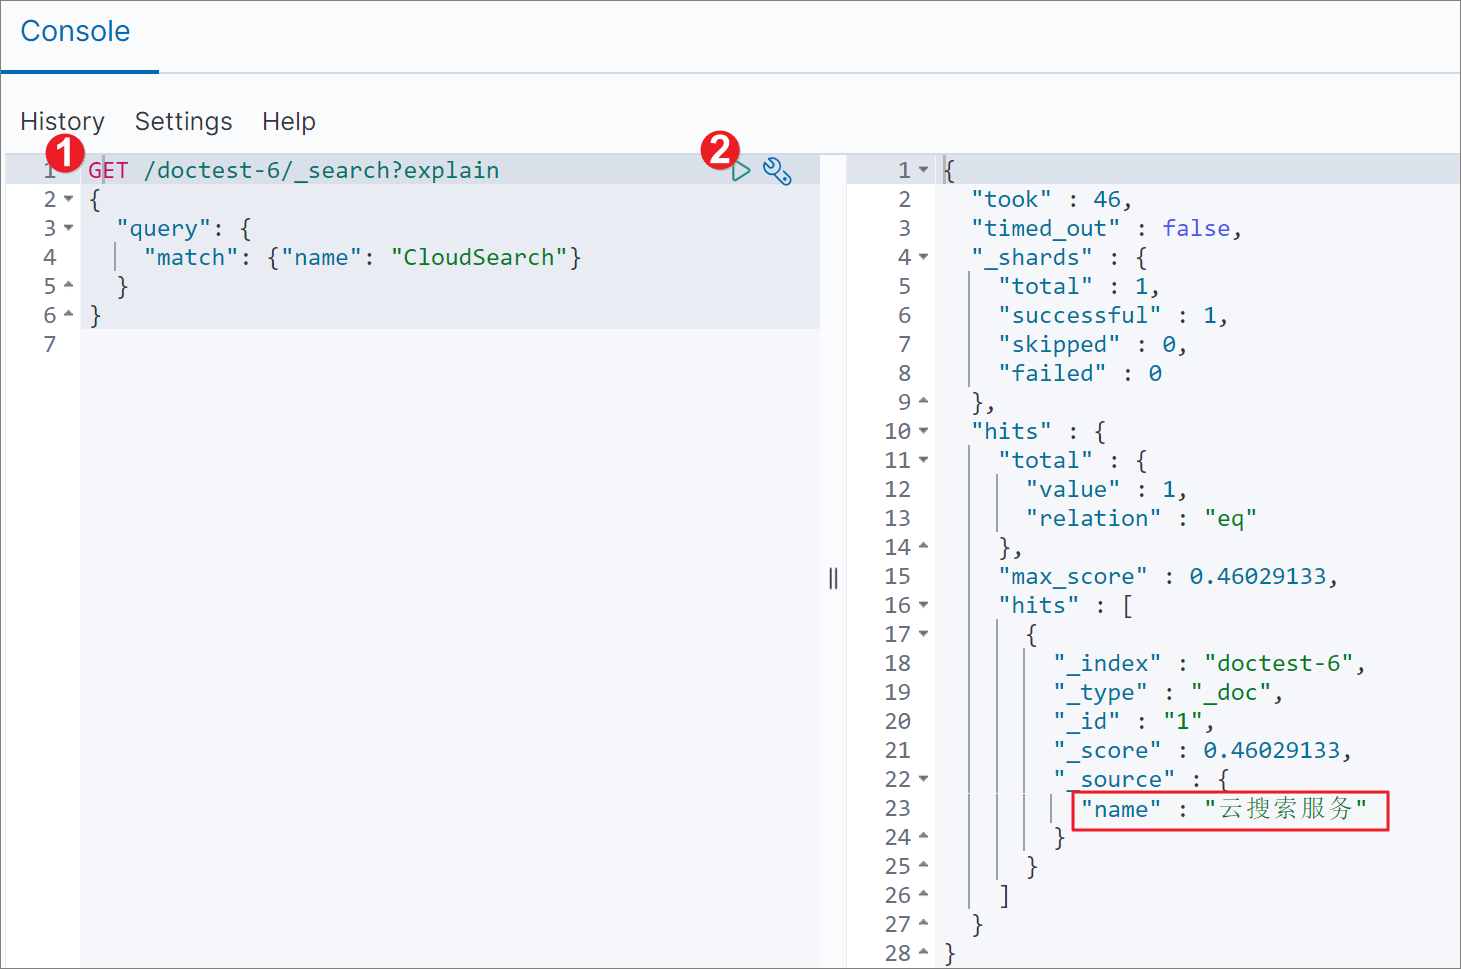Screen dimensions: 1461x969
Task: Toggle fold marker at response line 26
Action: click(923, 895)
